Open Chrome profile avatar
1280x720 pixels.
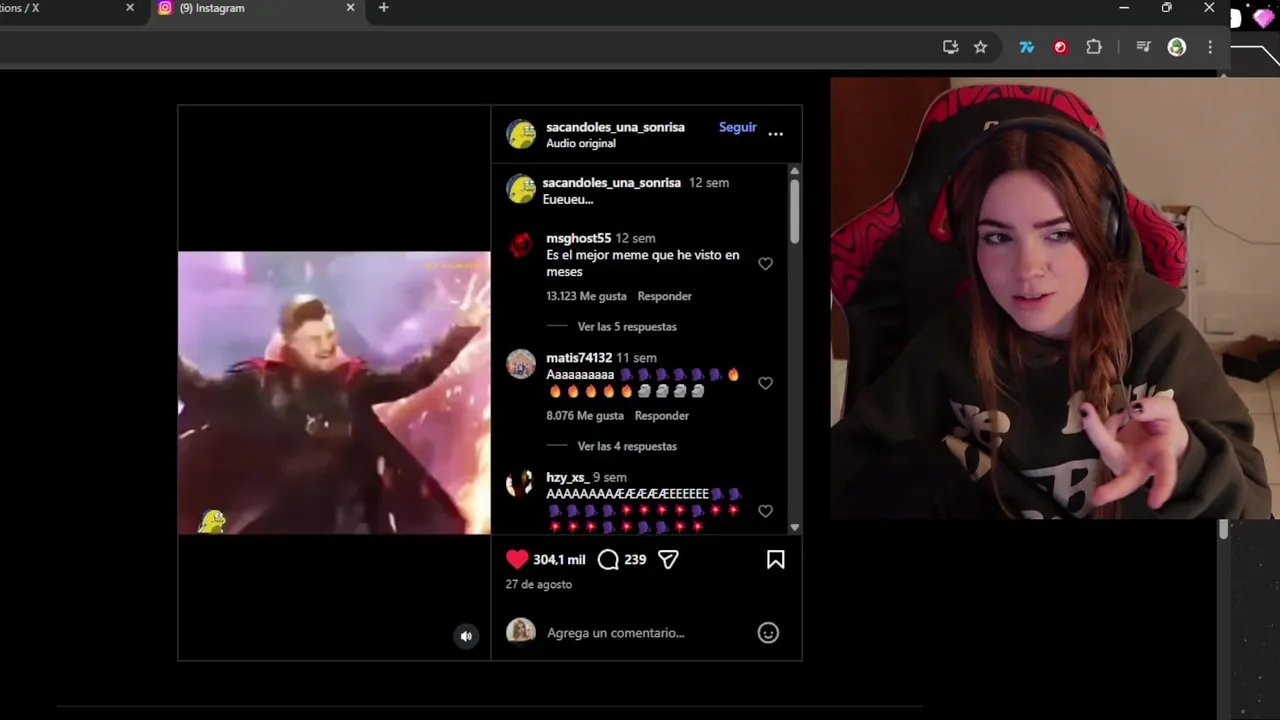[x=1177, y=47]
